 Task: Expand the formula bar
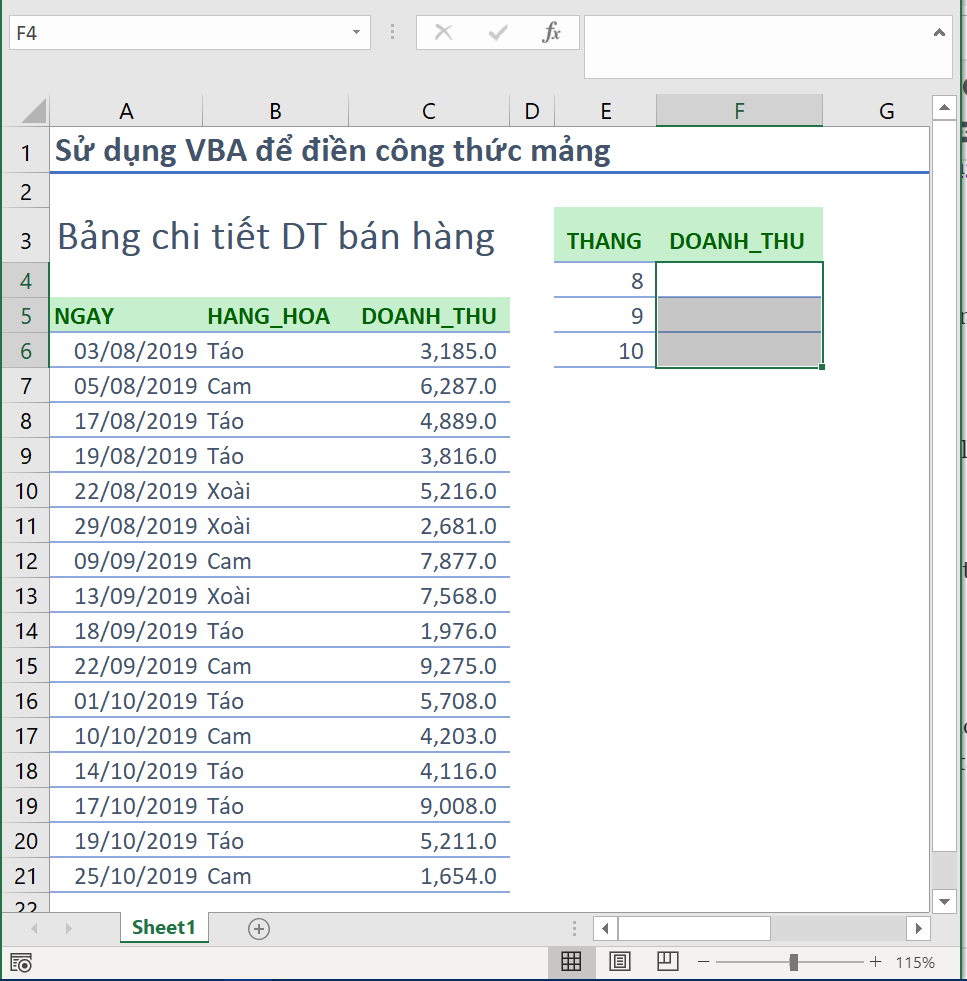(x=939, y=33)
